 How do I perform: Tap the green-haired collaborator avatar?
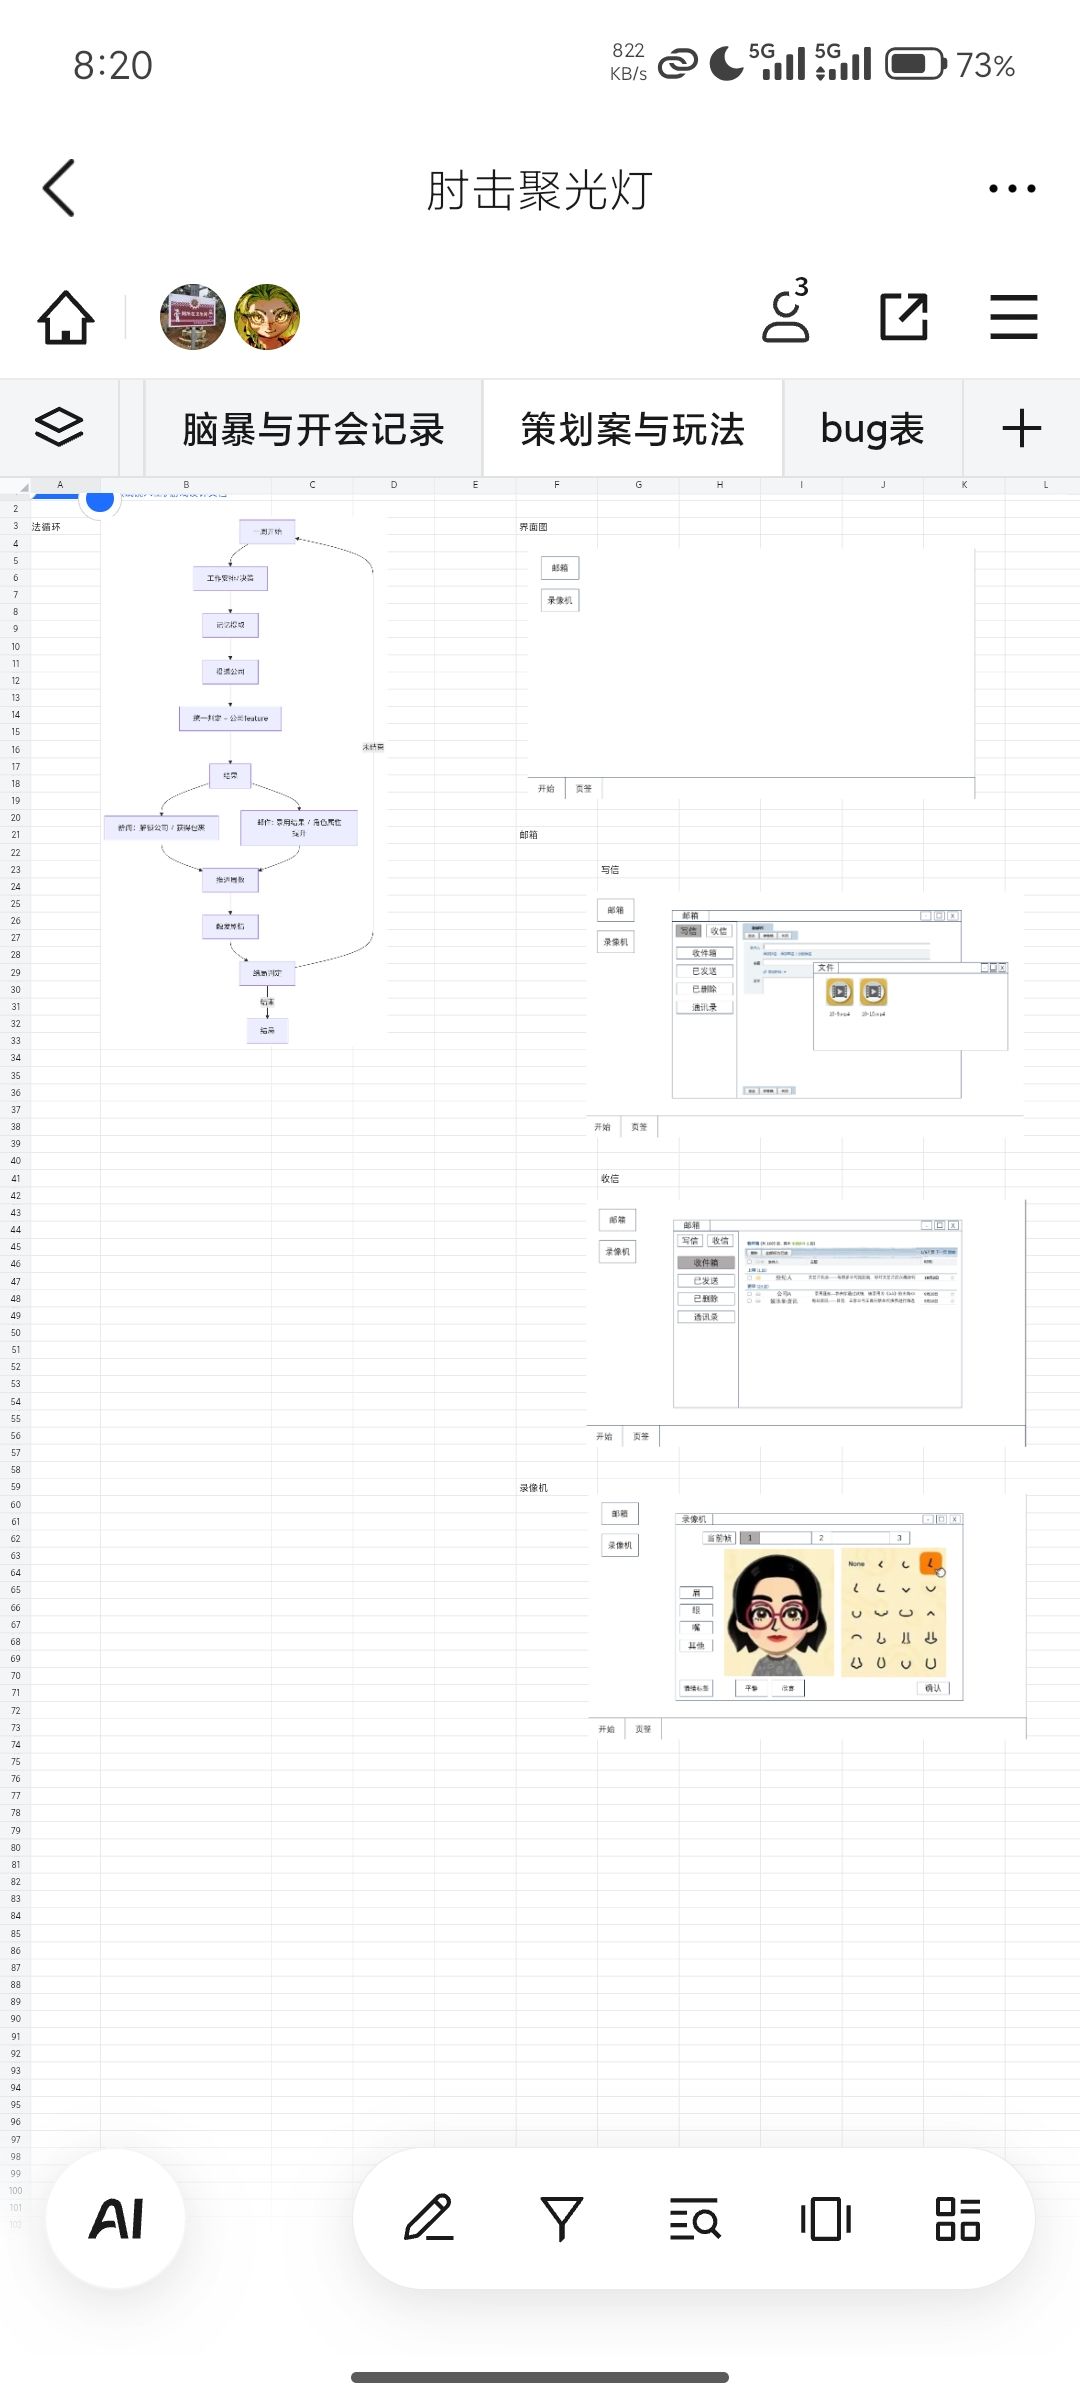tap(267, 317)
